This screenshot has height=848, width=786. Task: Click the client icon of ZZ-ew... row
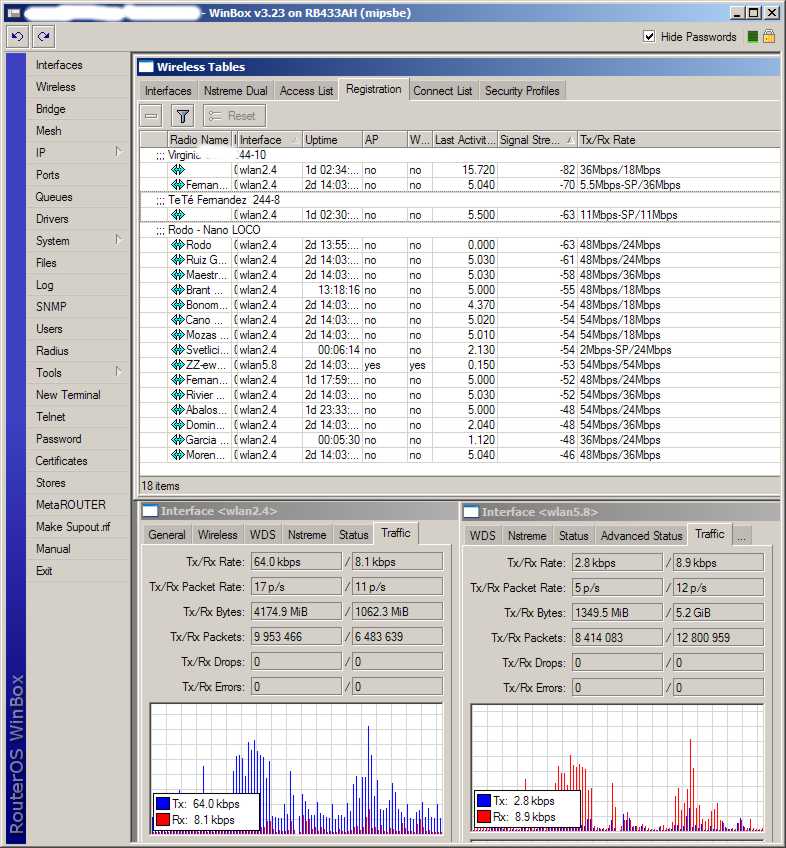click(177, 365)
